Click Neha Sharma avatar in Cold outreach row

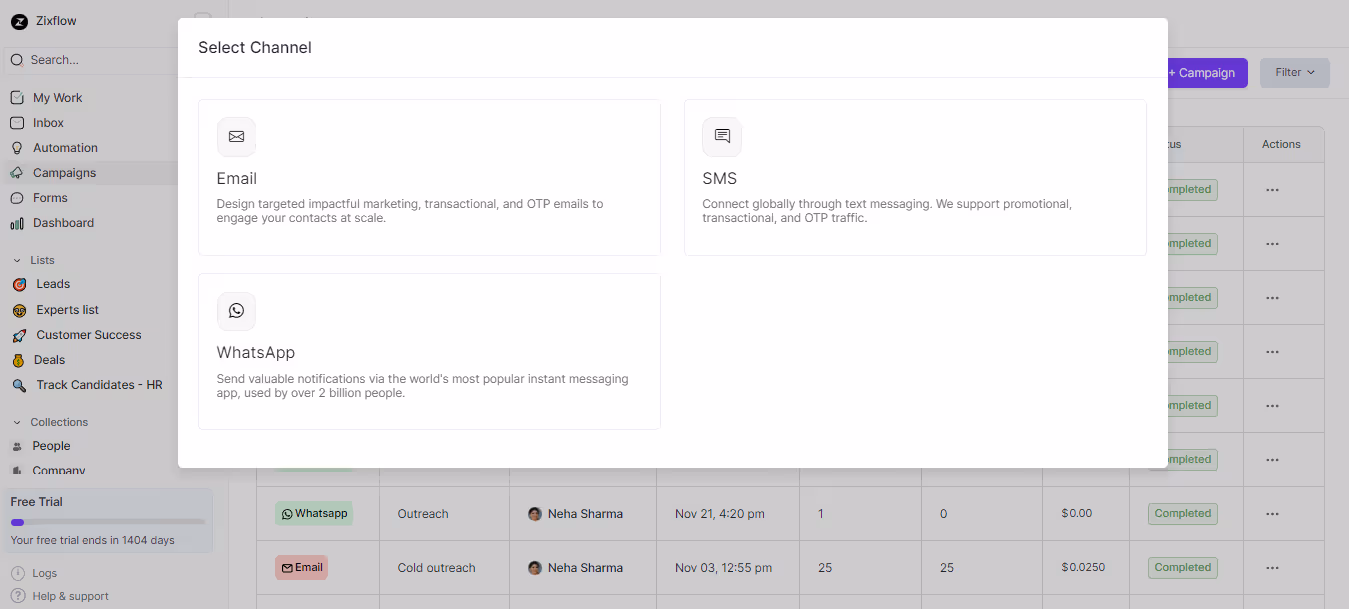(535, 568)
